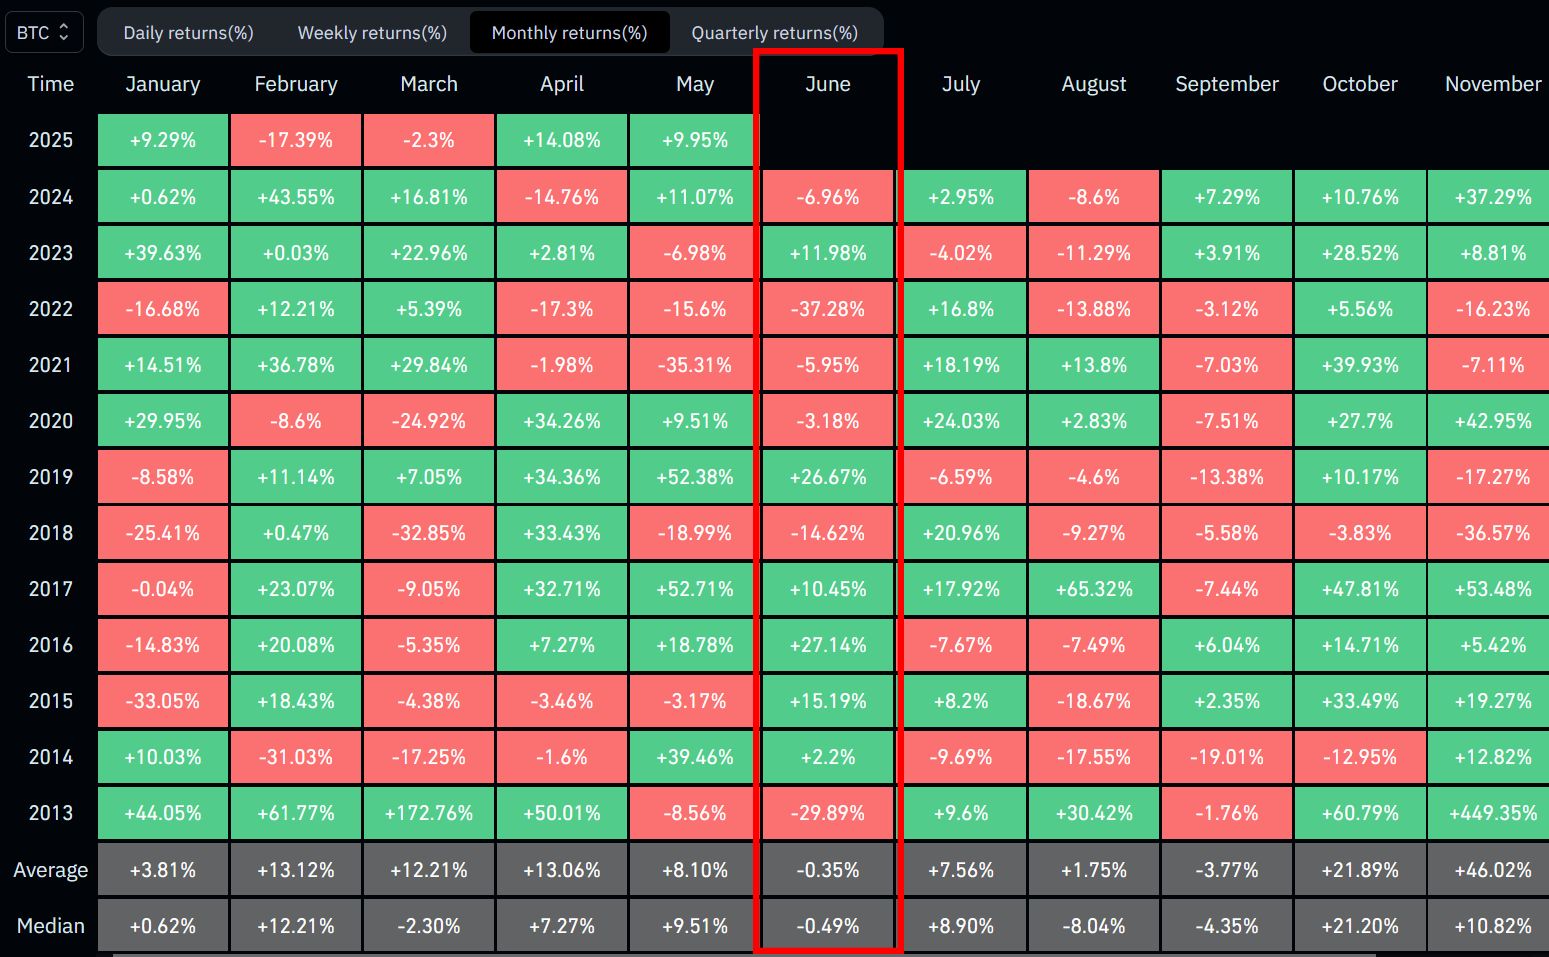
Task: Click the August 2017 cell +65.32%
Action: [x=1094, y=589]
